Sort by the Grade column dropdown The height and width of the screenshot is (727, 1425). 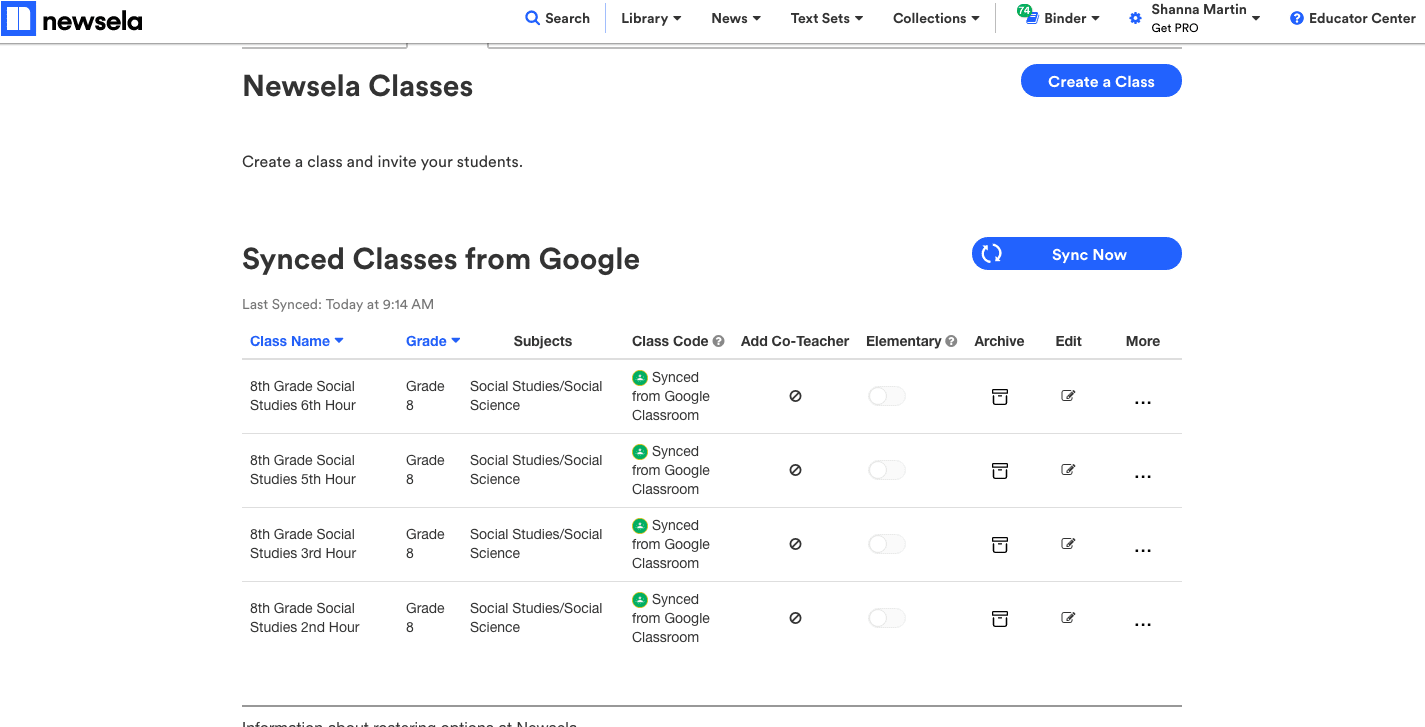coord(433,341)
